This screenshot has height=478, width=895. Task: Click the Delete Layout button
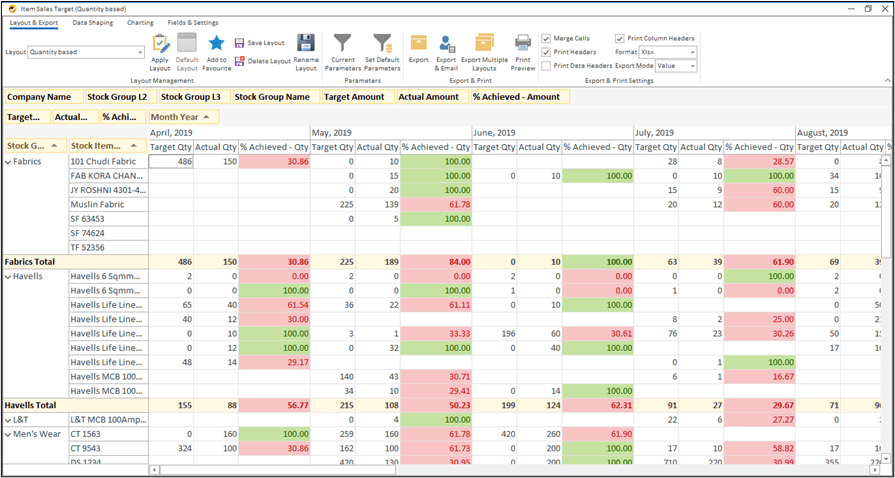(262, 61)
